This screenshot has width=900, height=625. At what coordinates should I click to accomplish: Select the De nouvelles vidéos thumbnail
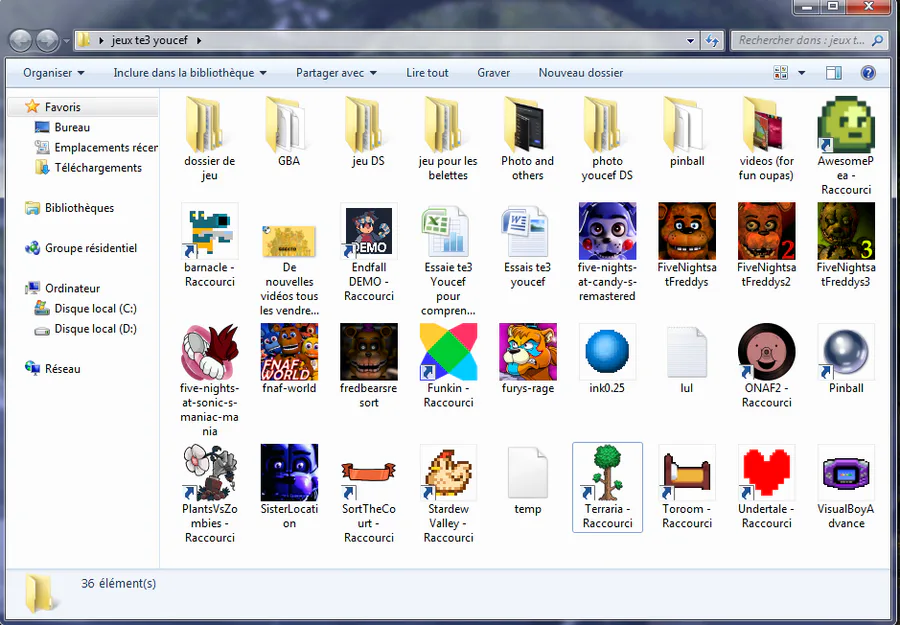click(289, 241)
